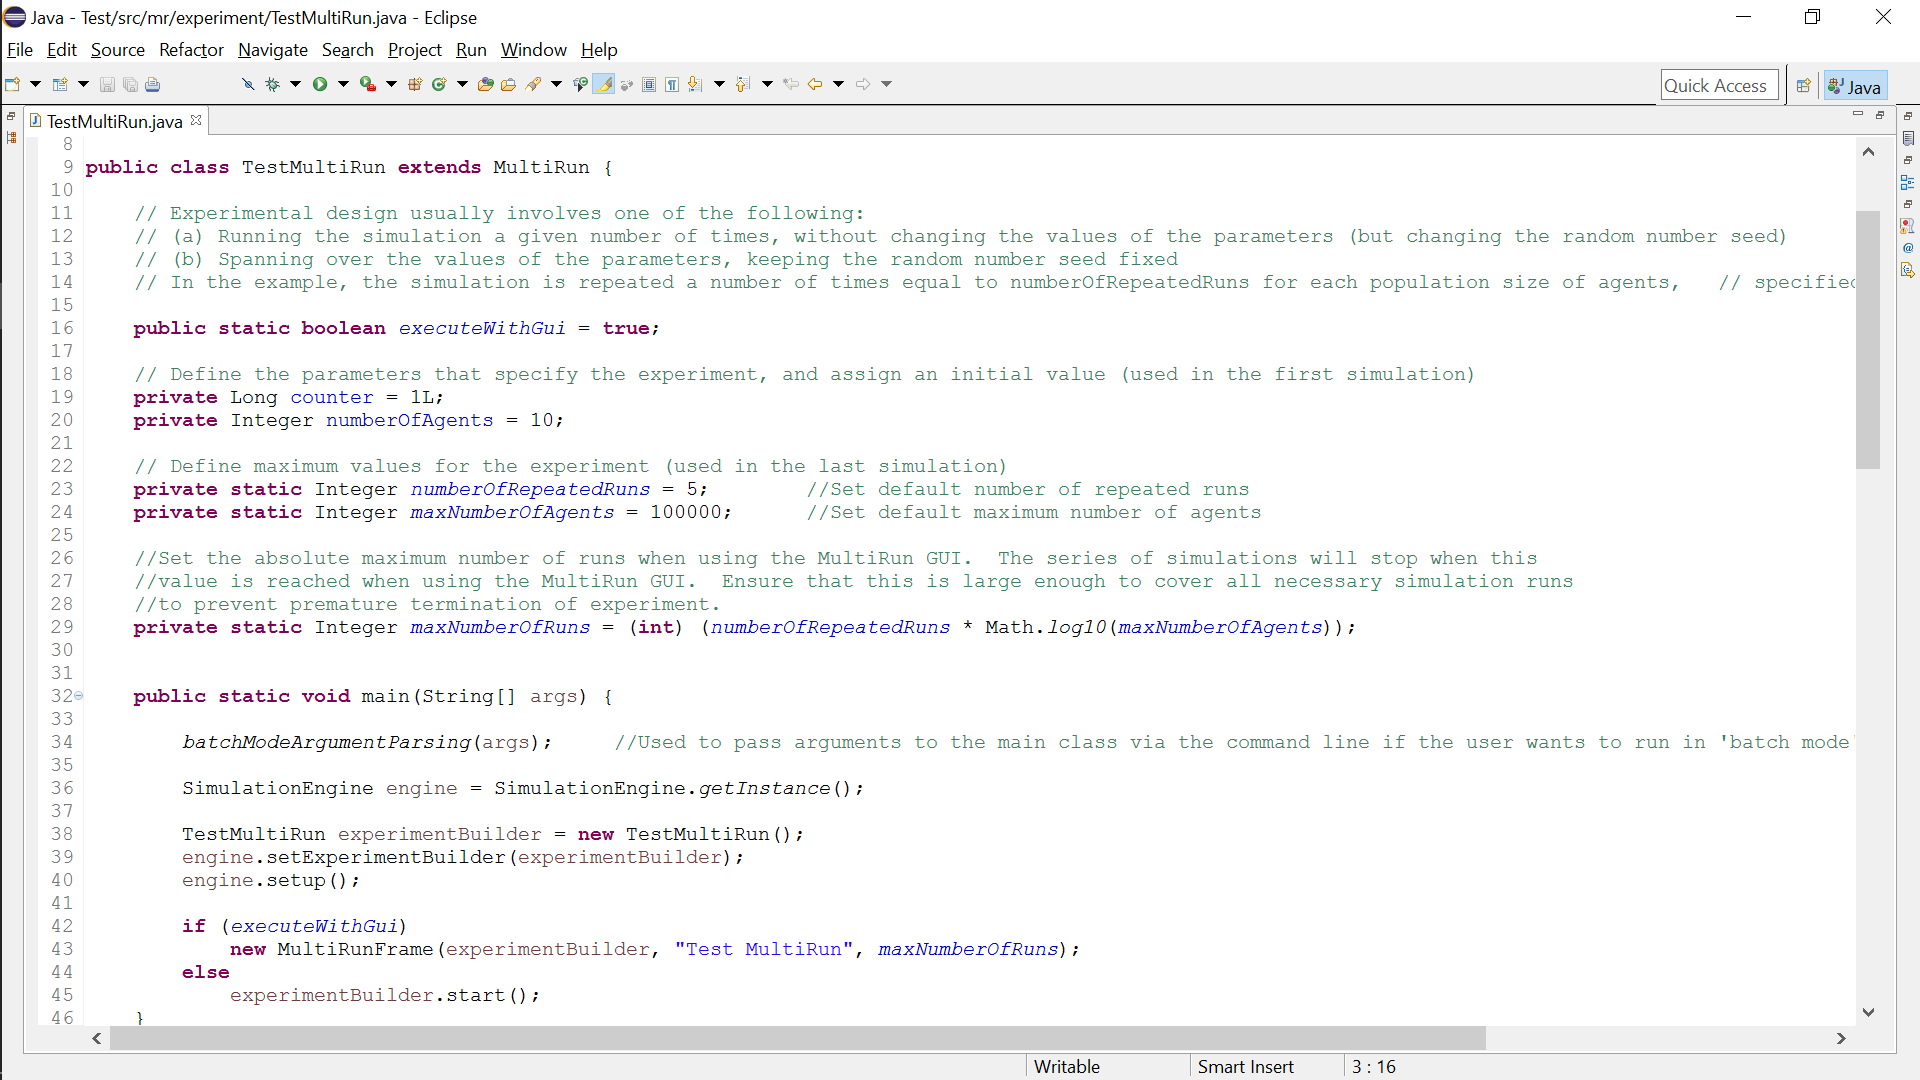
Task: Click the horizontal scrollbar thumb
Action: click(x=797, y=1039)
